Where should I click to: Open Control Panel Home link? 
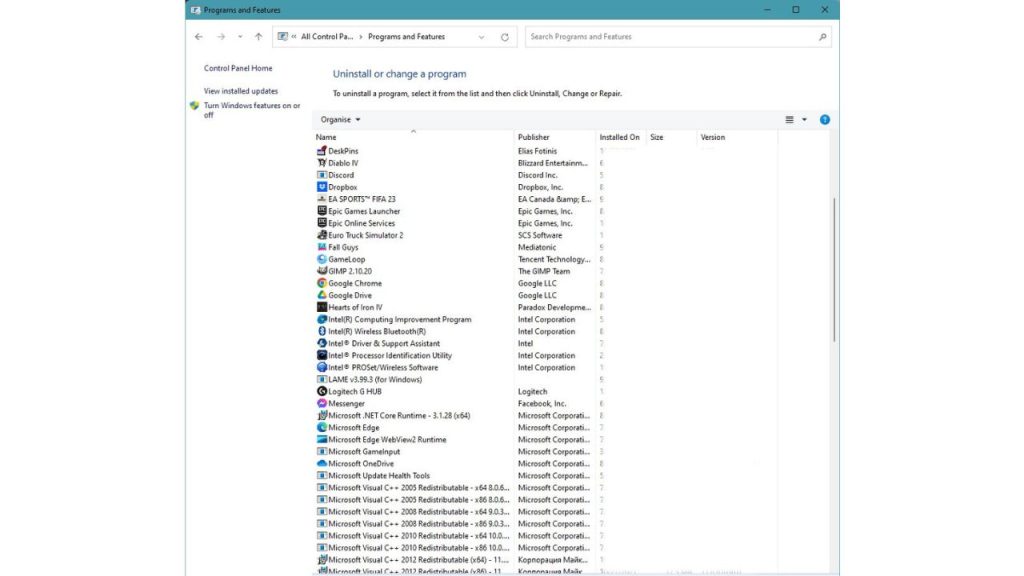238,68
